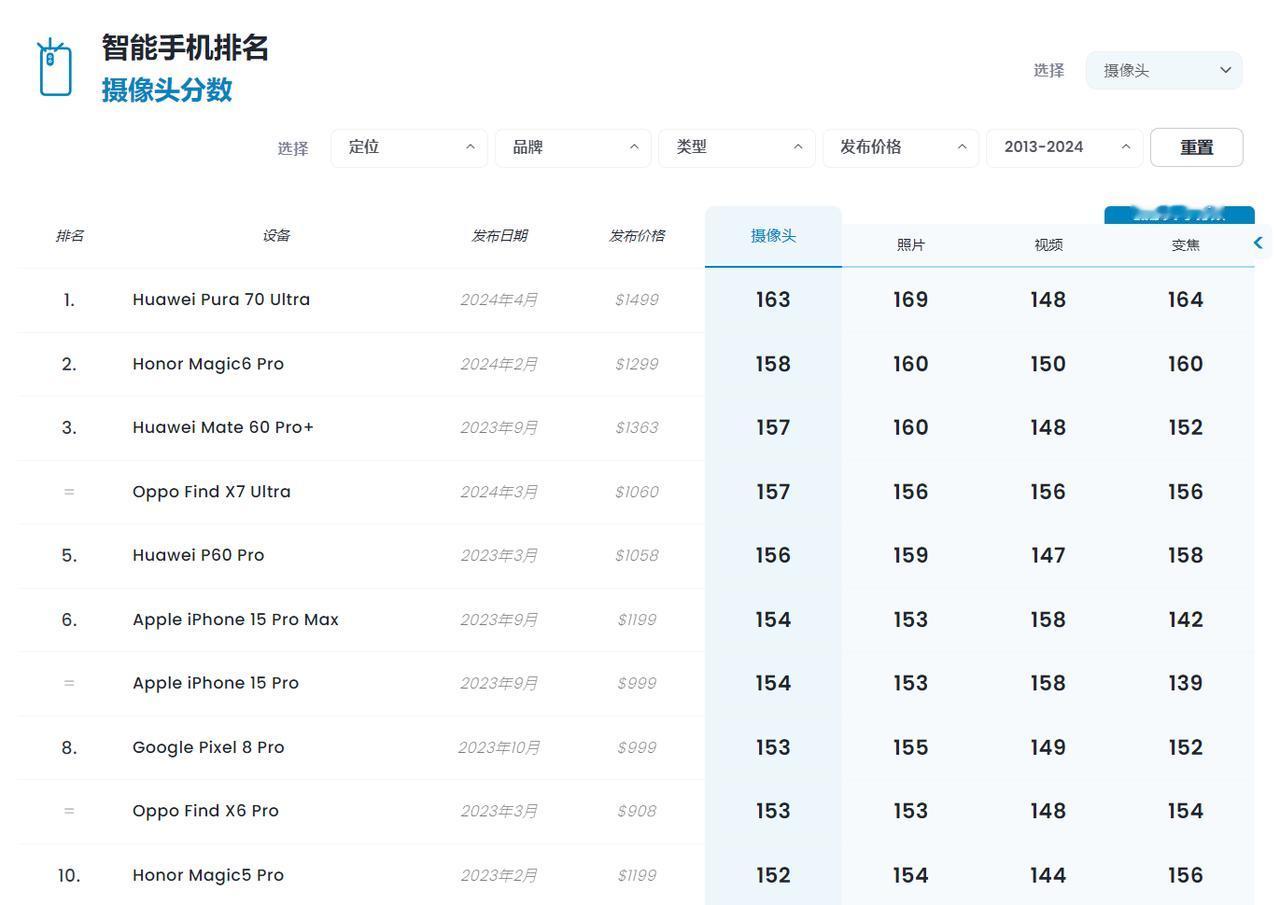Click the 2024年2月 release date
1280x905 pixels.
pos(499,364)
